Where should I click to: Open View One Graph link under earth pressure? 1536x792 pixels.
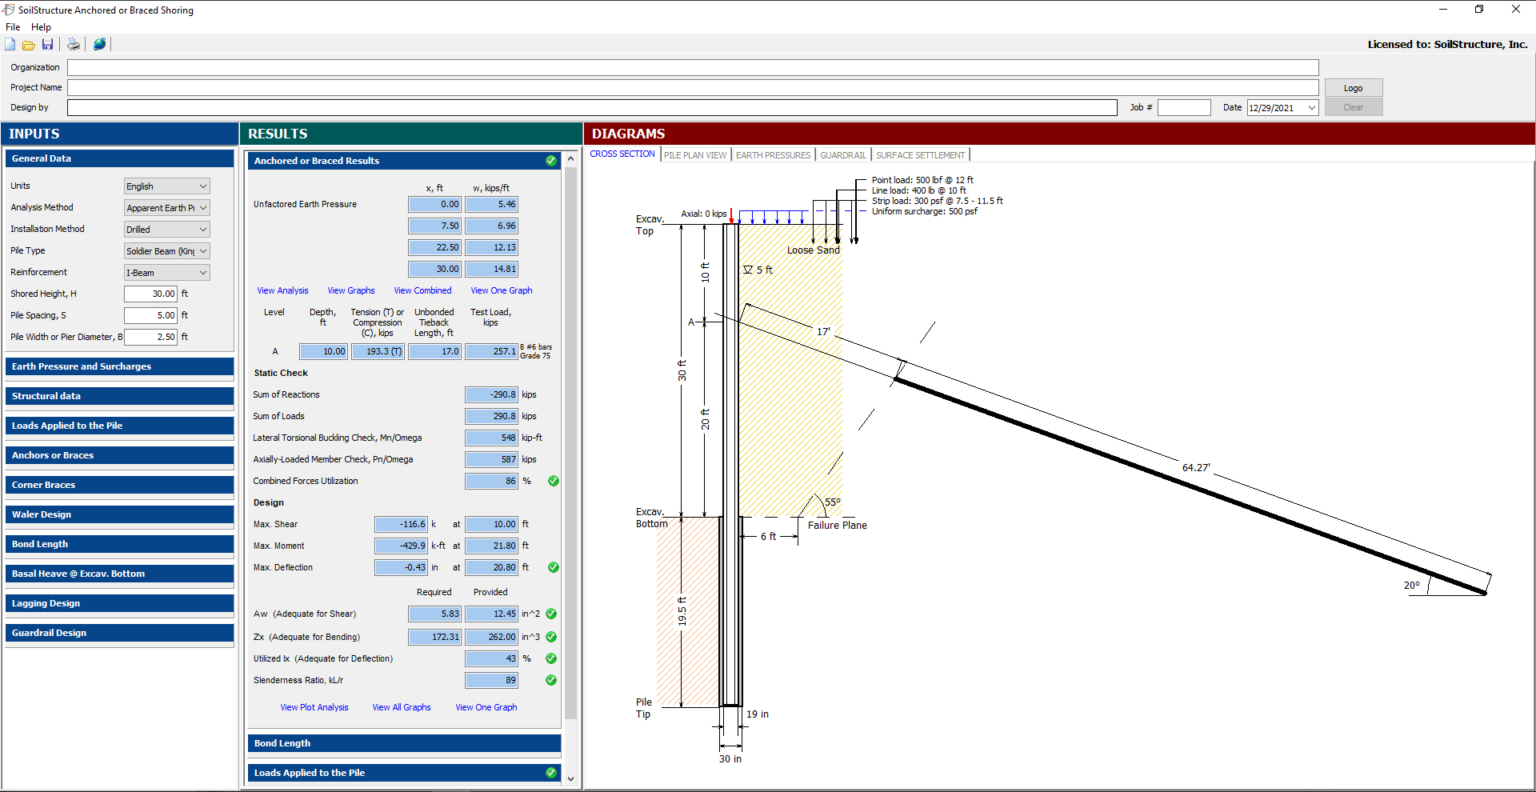(501, 291)
